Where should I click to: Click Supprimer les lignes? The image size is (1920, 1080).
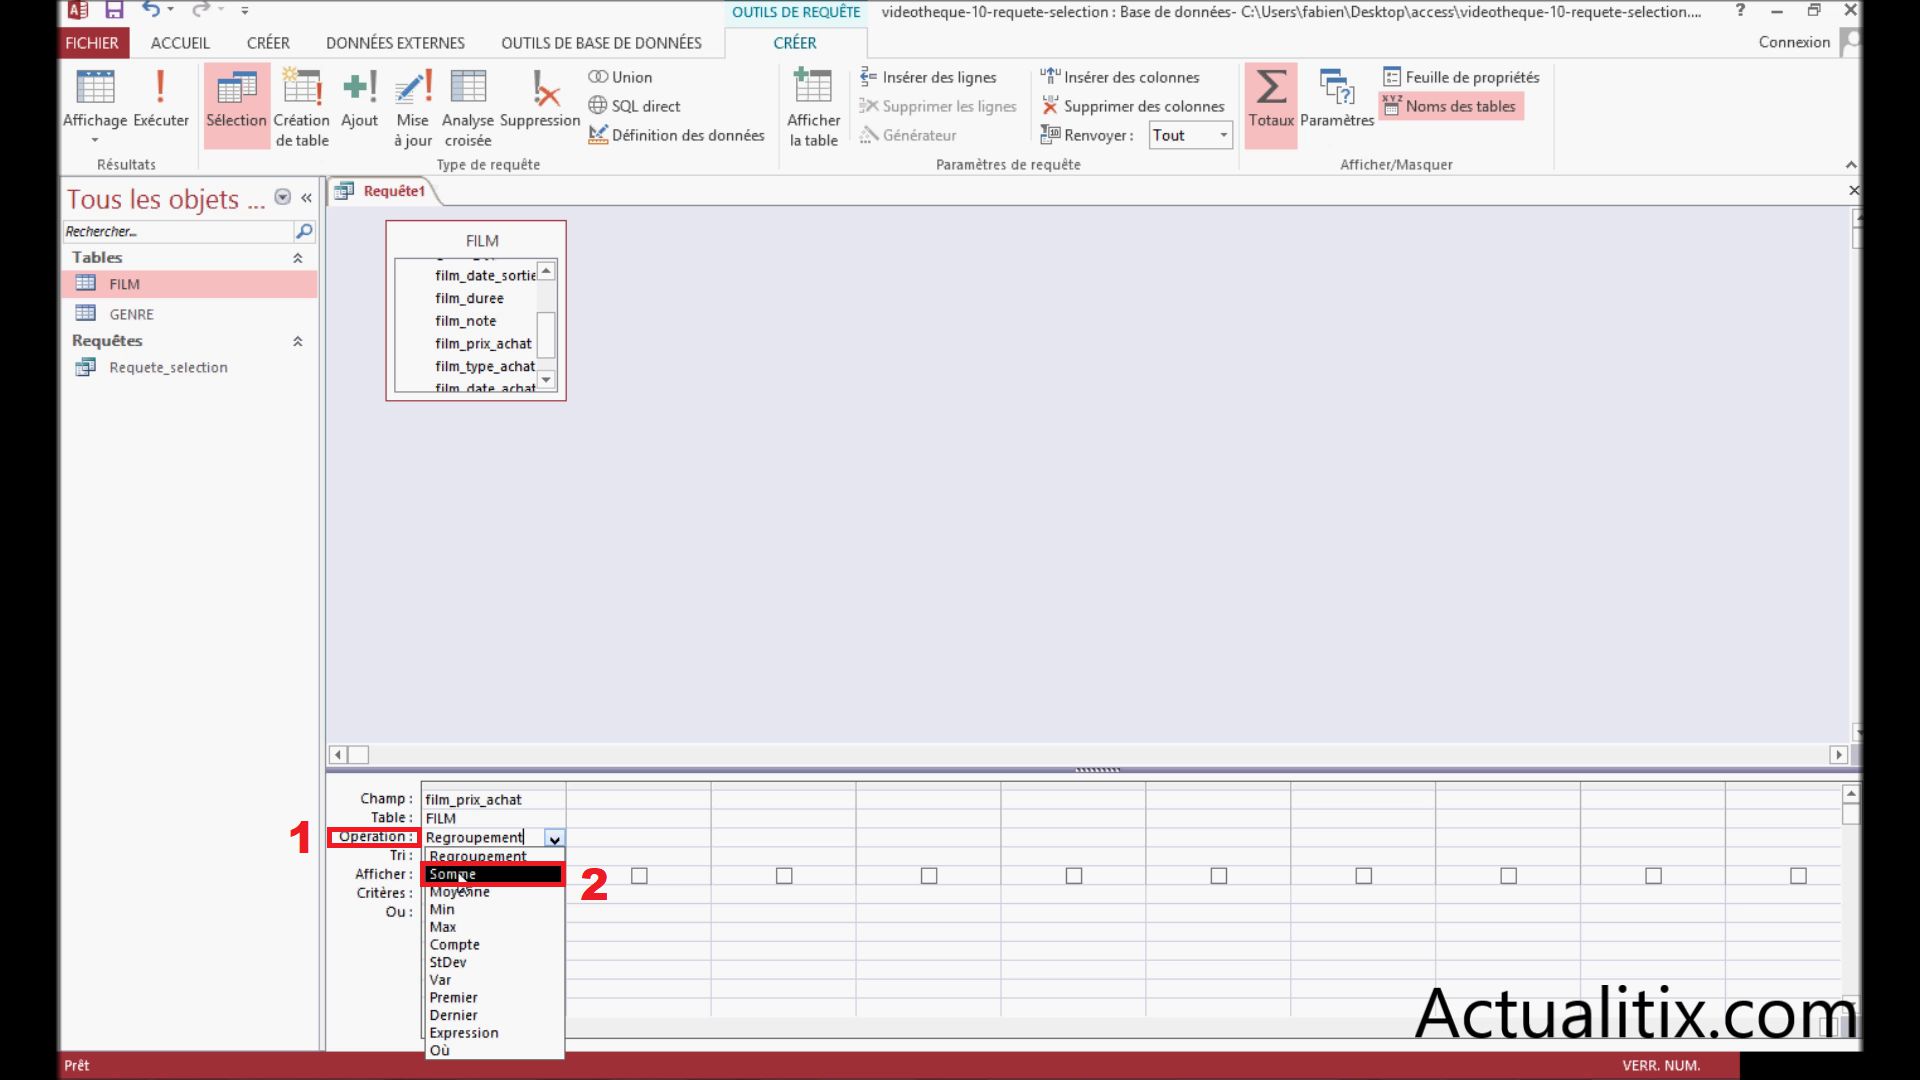pos(938,106)
